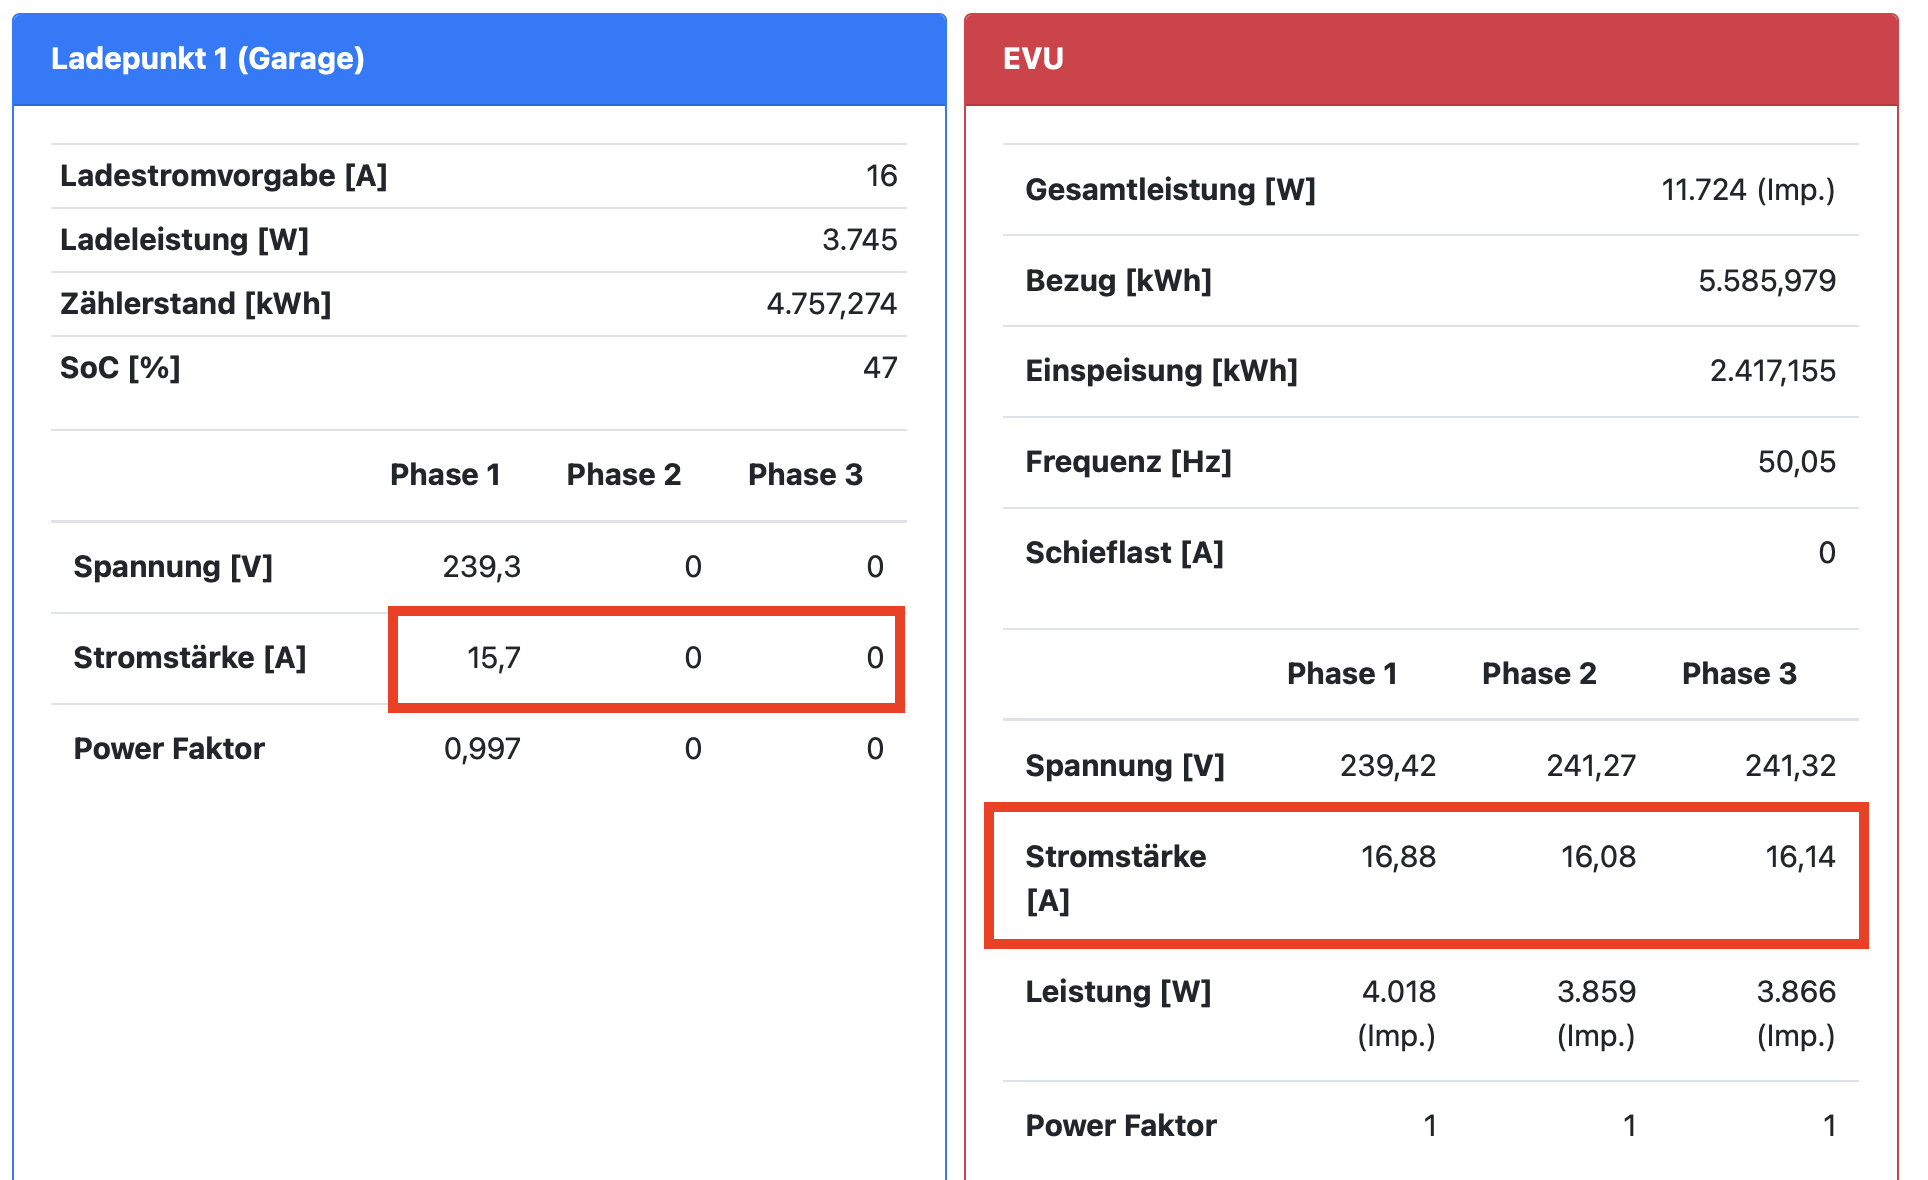This screenshot has width=1928, height=1180.
Task: Select the EVU Phase 1 current 16,88
Action: [x=1398, y=857]
